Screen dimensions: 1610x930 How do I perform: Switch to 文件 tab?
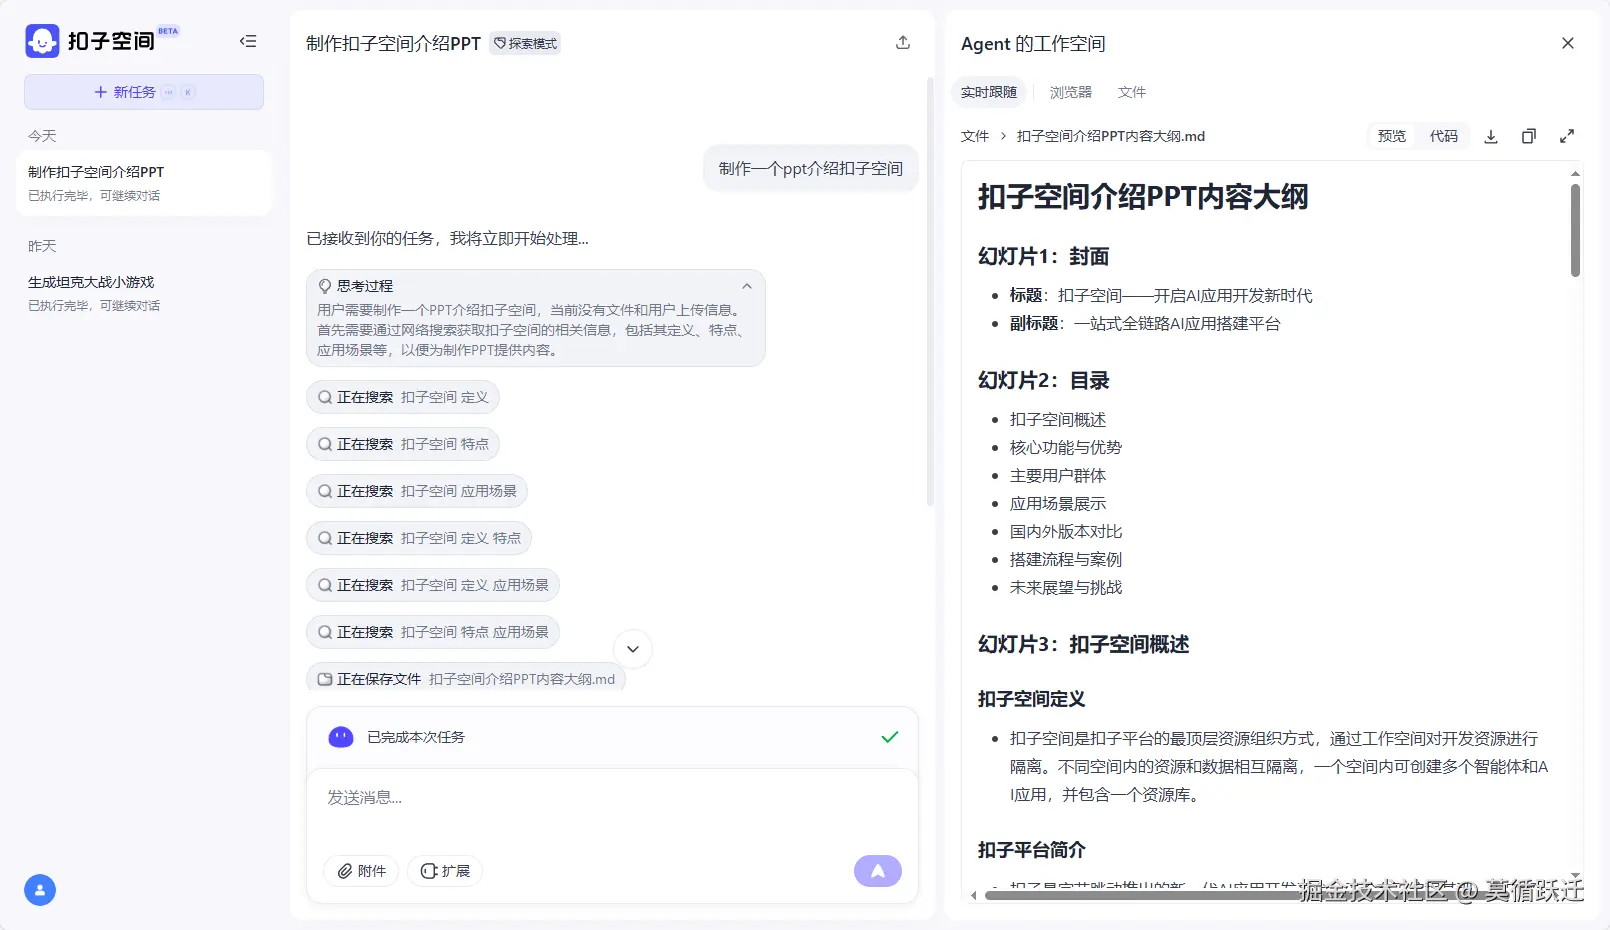click(1132, 92)
